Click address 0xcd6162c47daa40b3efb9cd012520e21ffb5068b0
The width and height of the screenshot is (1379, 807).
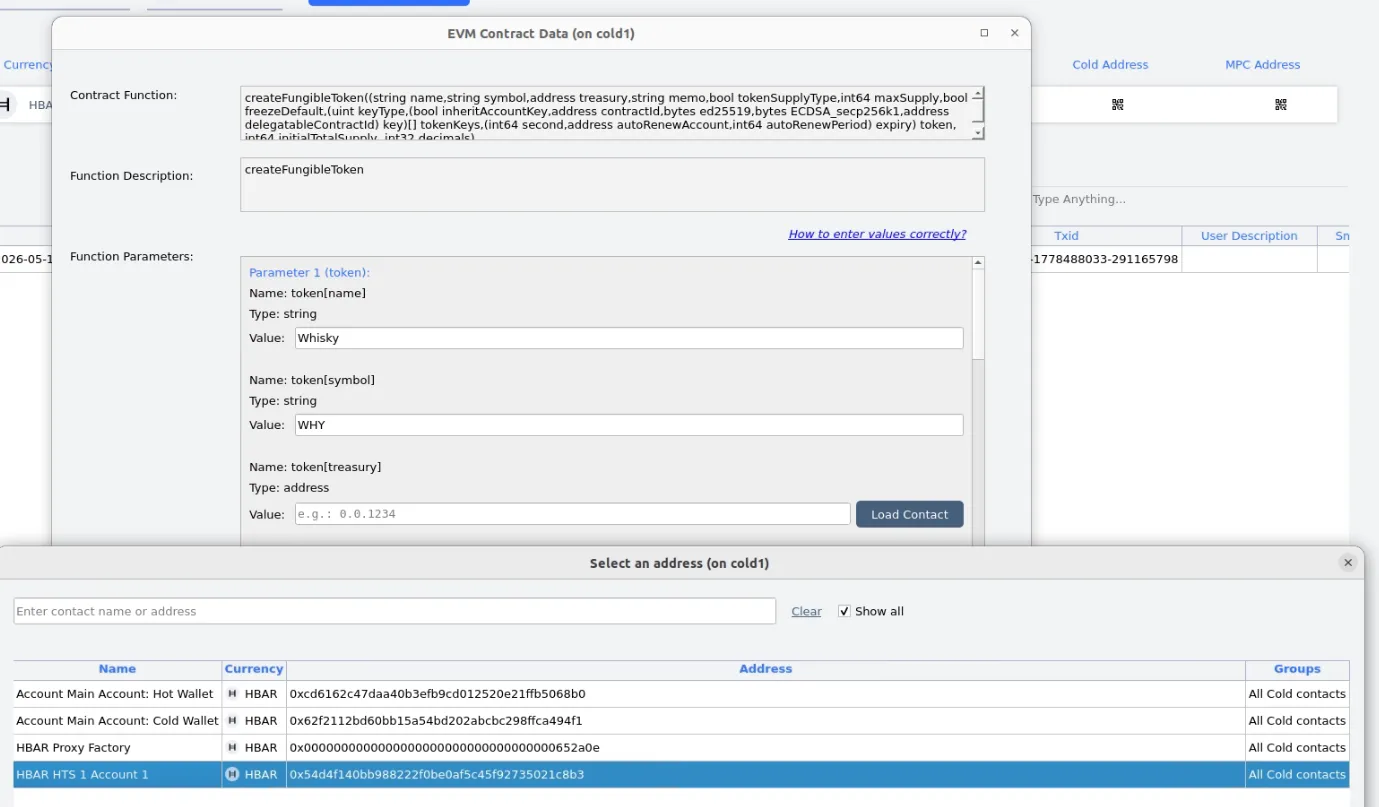(x=437, y=694)
